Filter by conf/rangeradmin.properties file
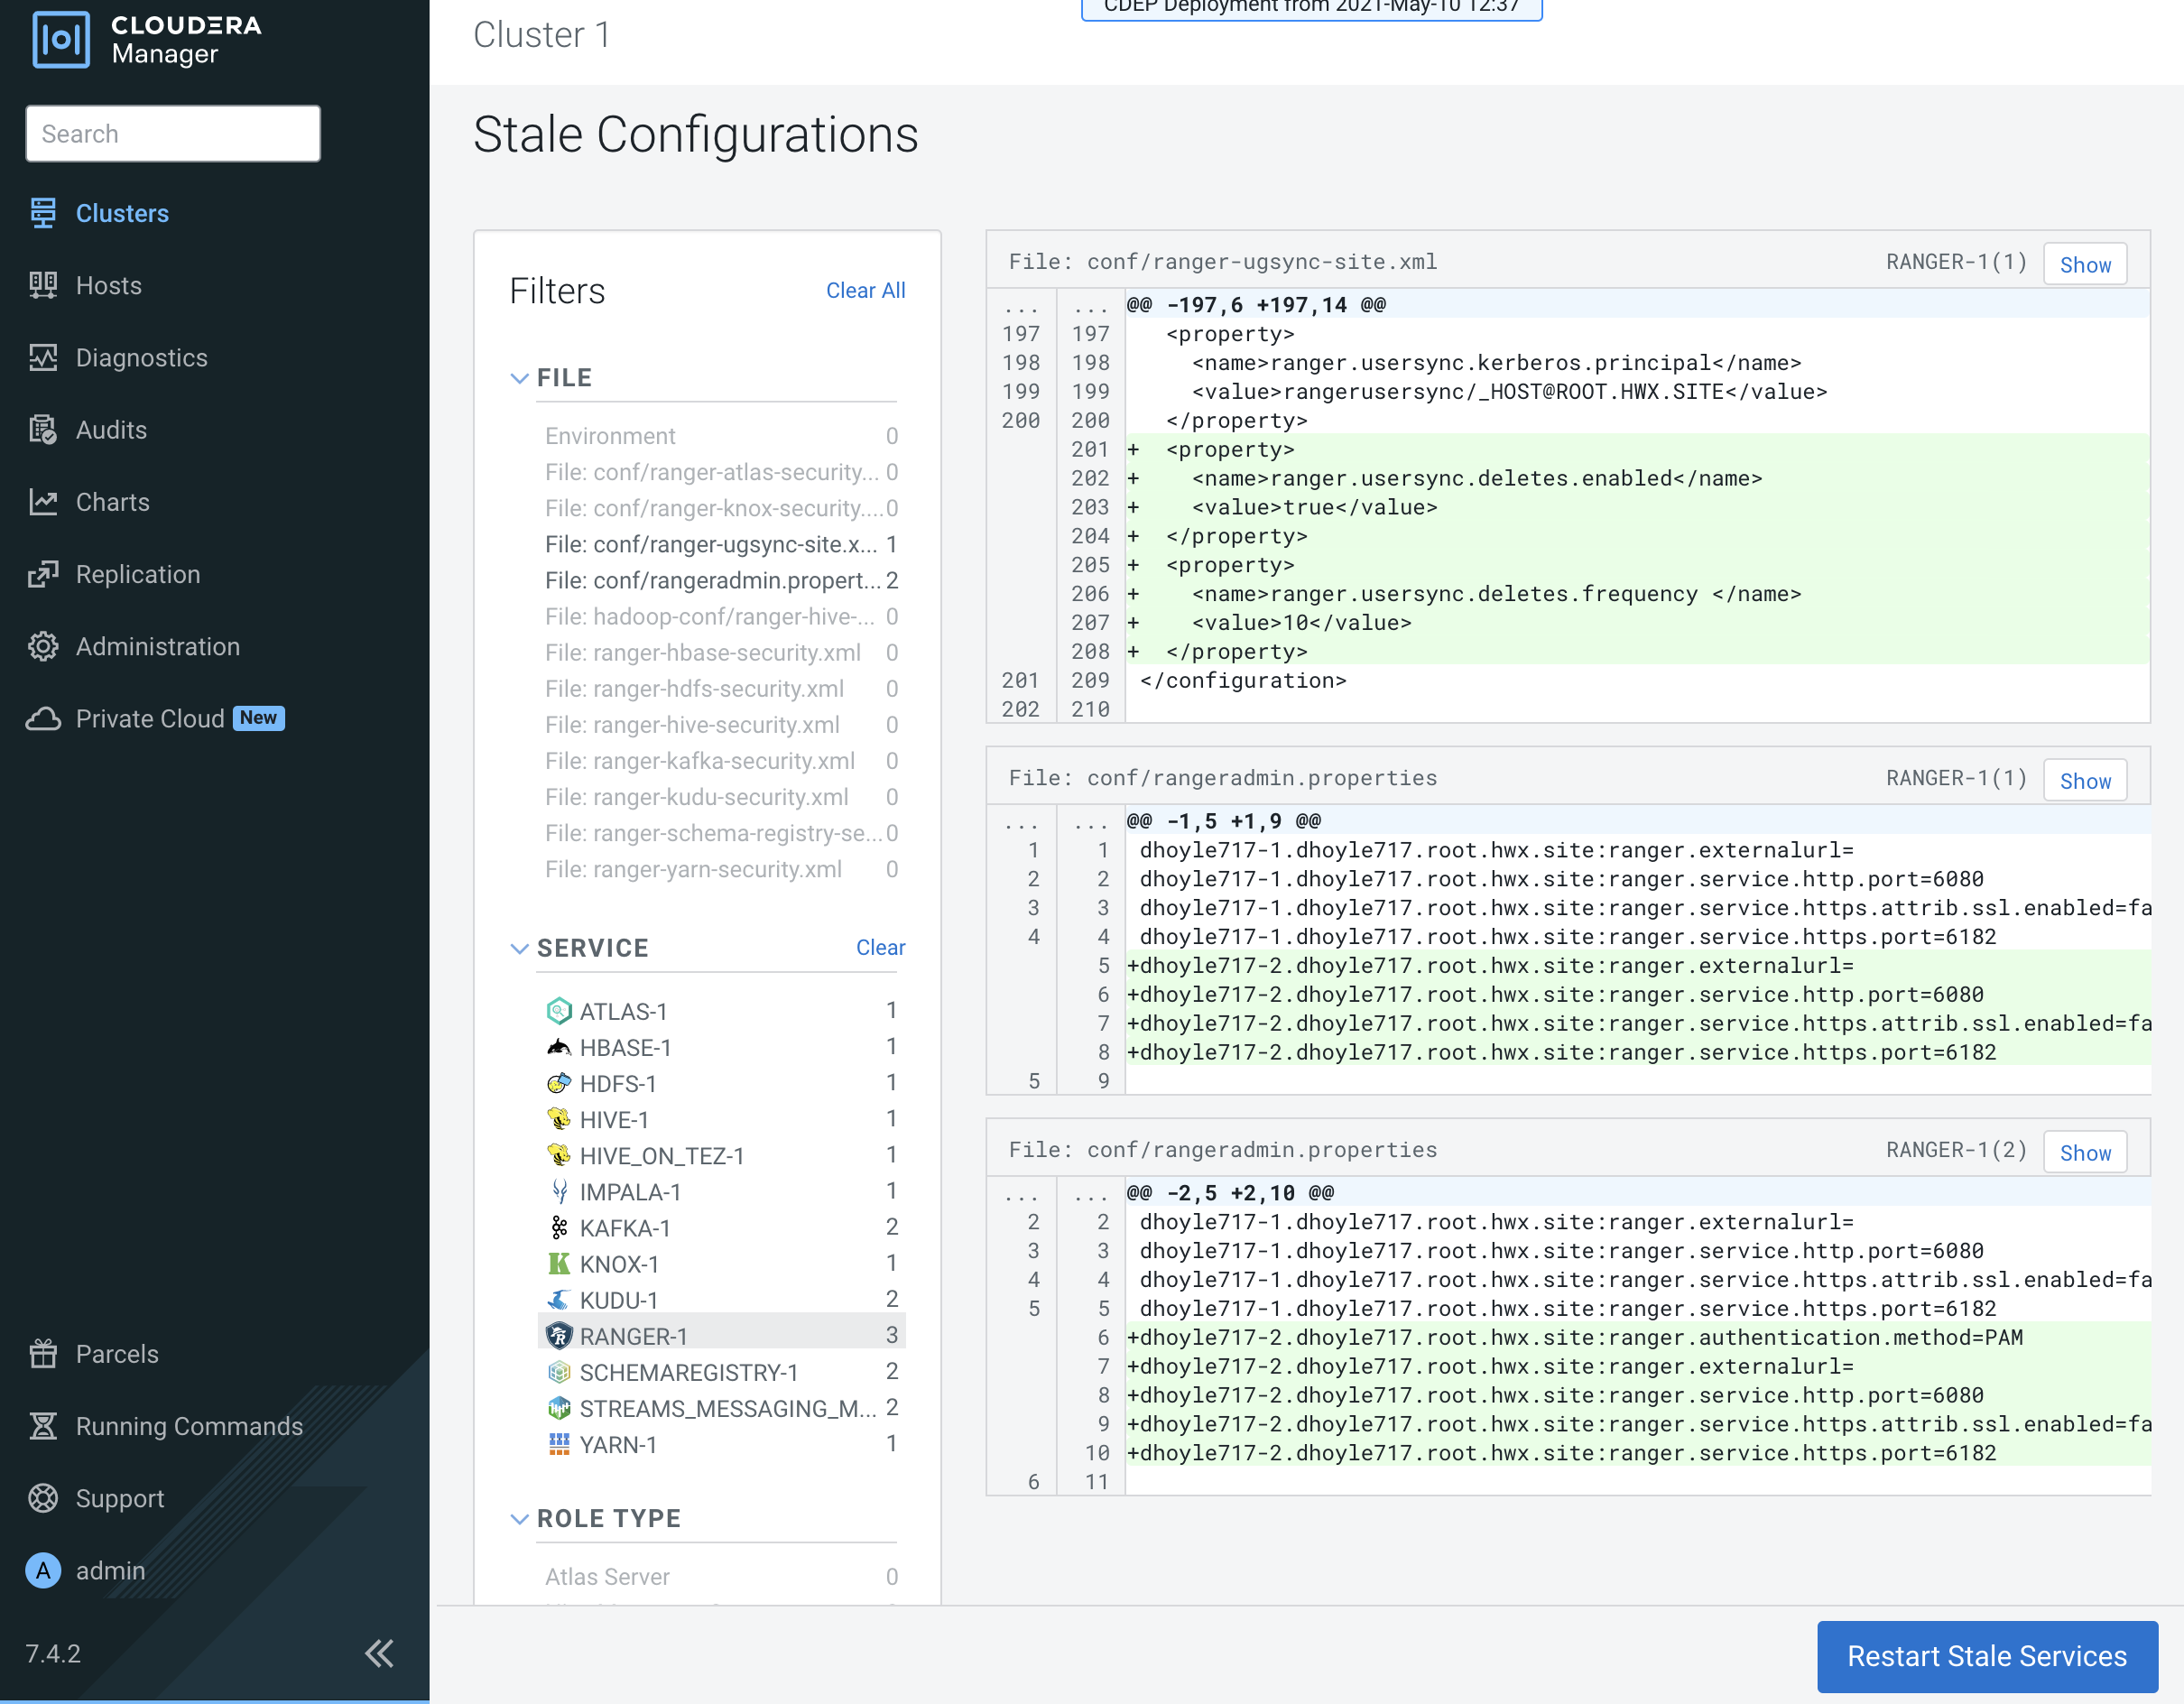The height and width of the screenshot is (1704, 2184). point(712,581)
